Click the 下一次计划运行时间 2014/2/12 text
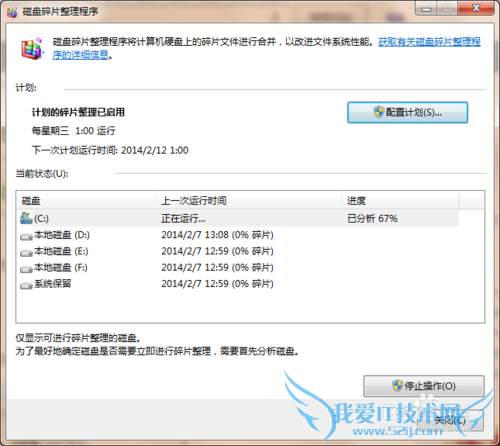The image size is (500, 446). coord(110,150)
